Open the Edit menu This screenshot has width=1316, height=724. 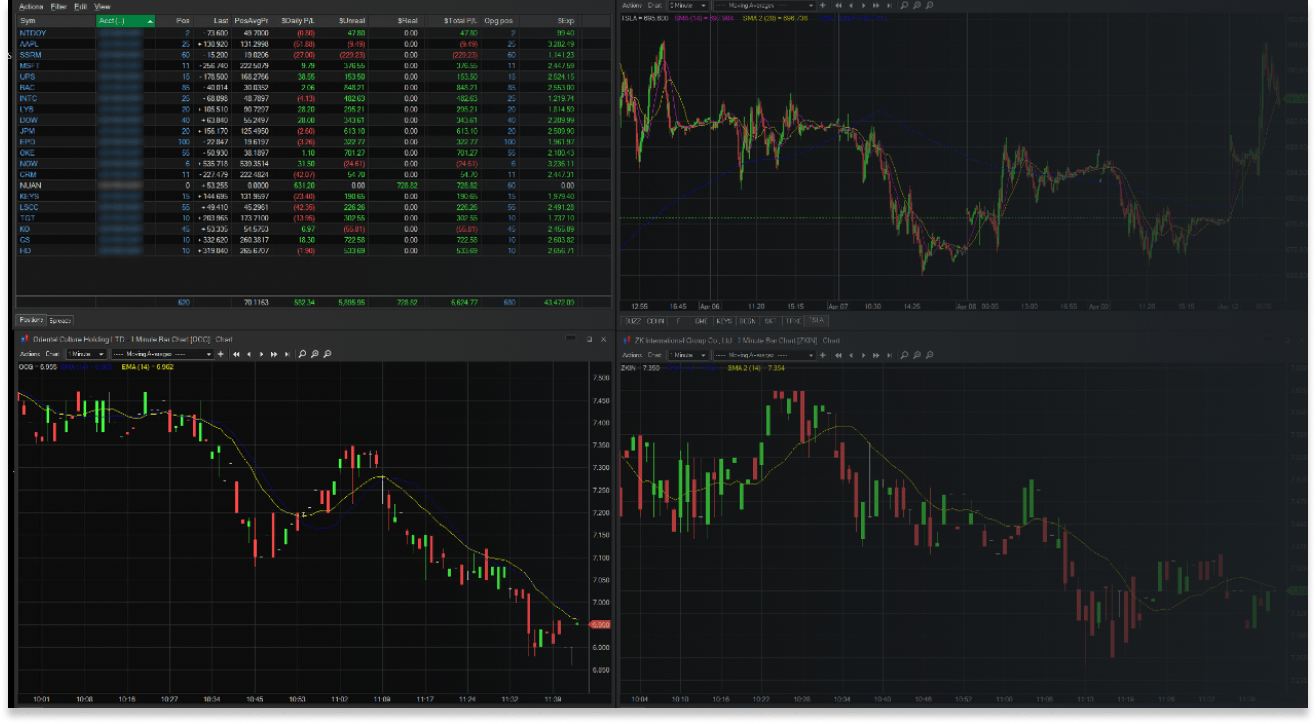[x=81, y=6]
